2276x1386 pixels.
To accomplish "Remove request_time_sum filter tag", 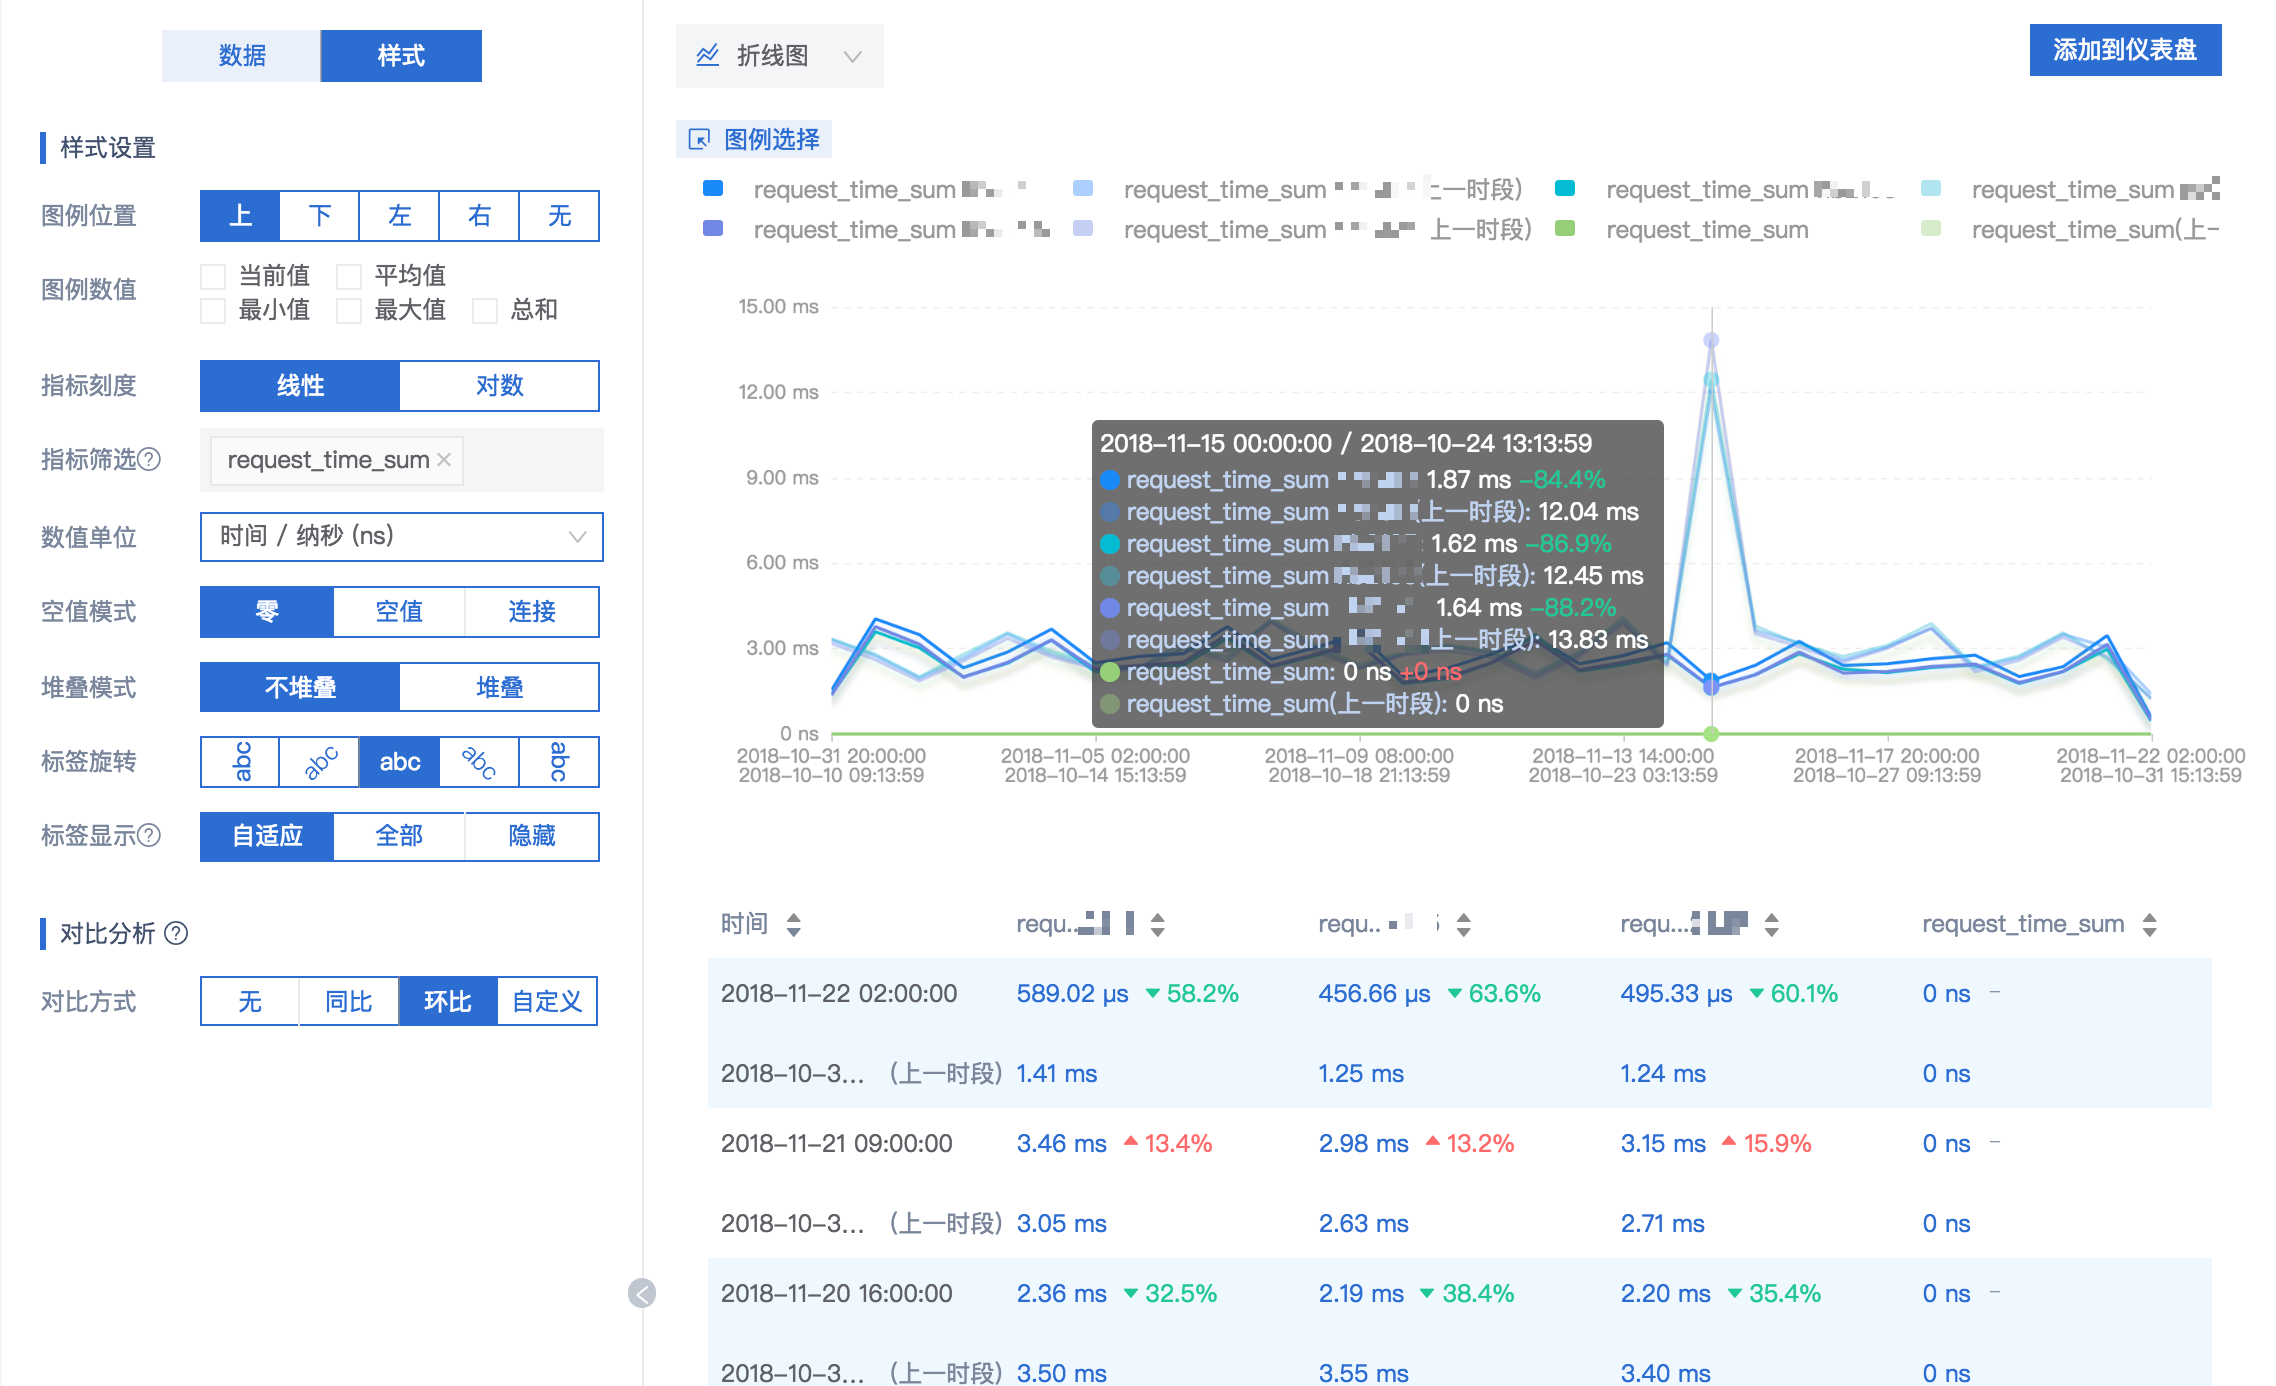I will [445, 460].
